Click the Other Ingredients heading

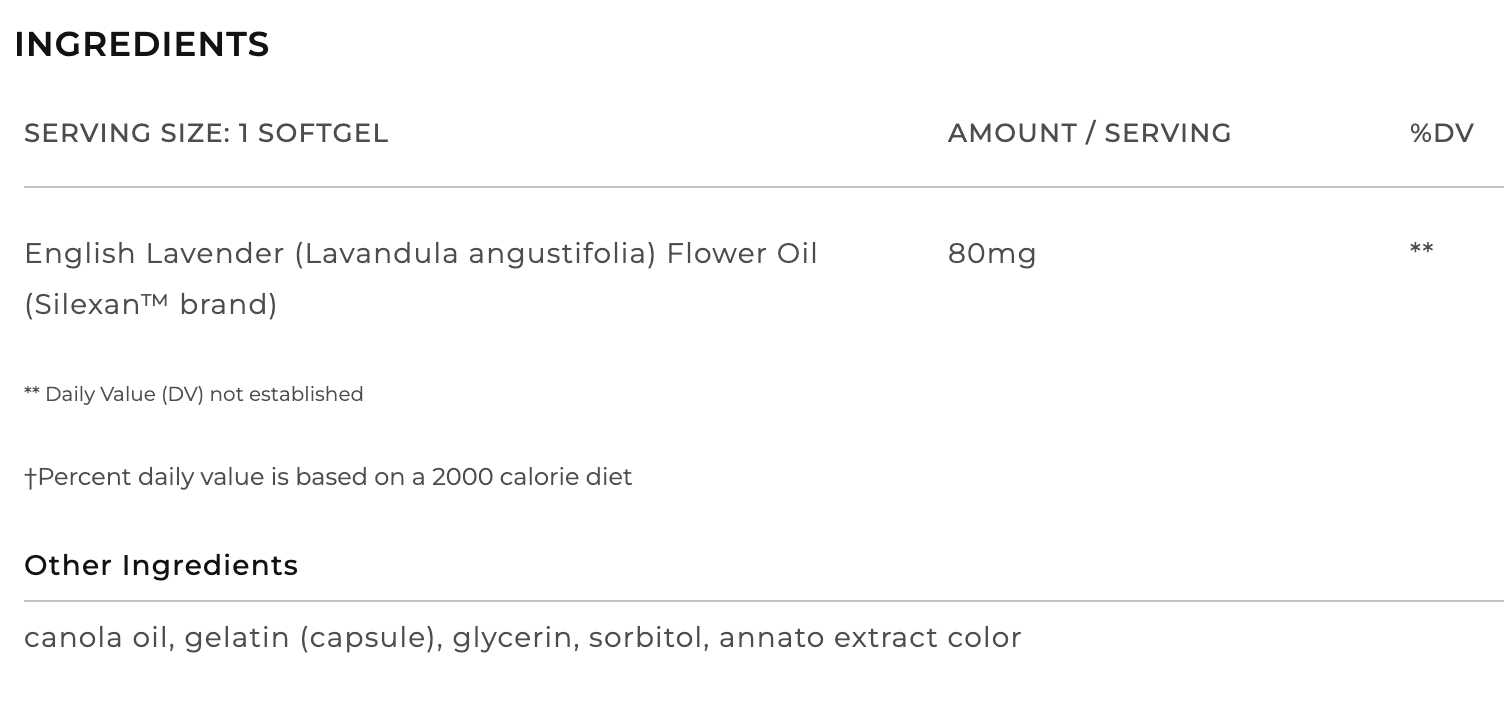tap(161, 565)
